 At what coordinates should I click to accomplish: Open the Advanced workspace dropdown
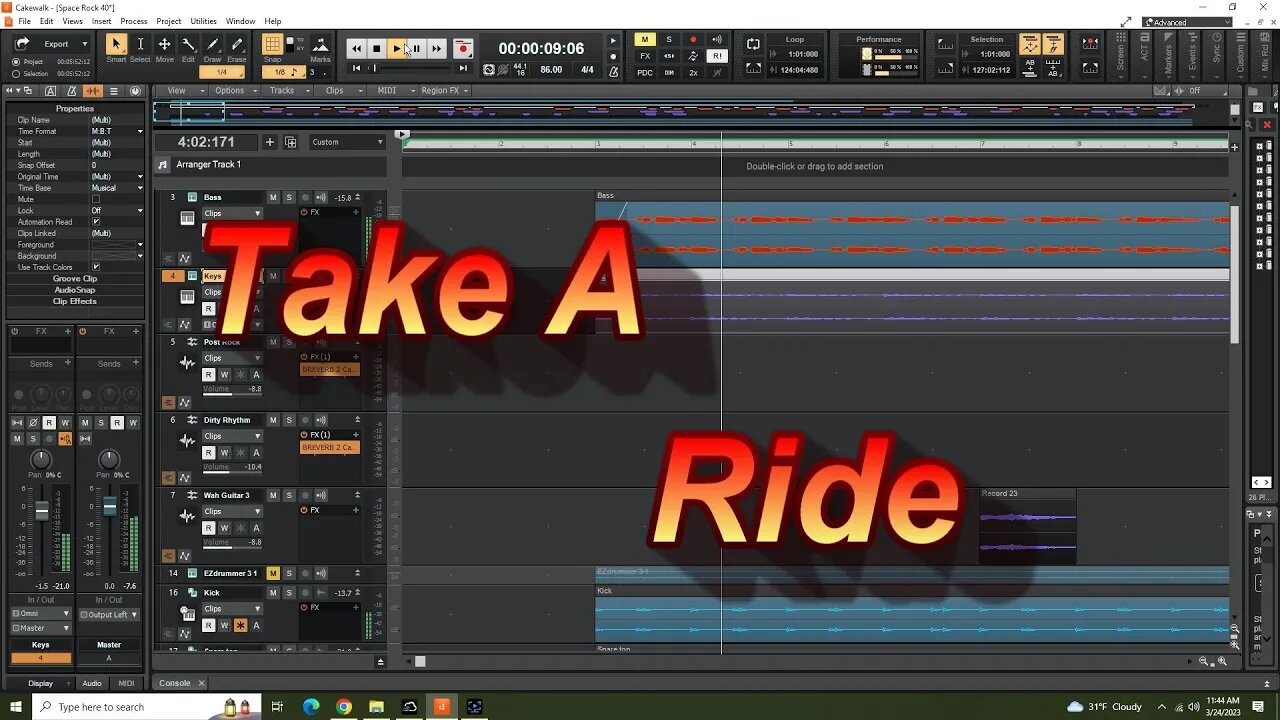pyautogui.click(x=1188, y=22)
